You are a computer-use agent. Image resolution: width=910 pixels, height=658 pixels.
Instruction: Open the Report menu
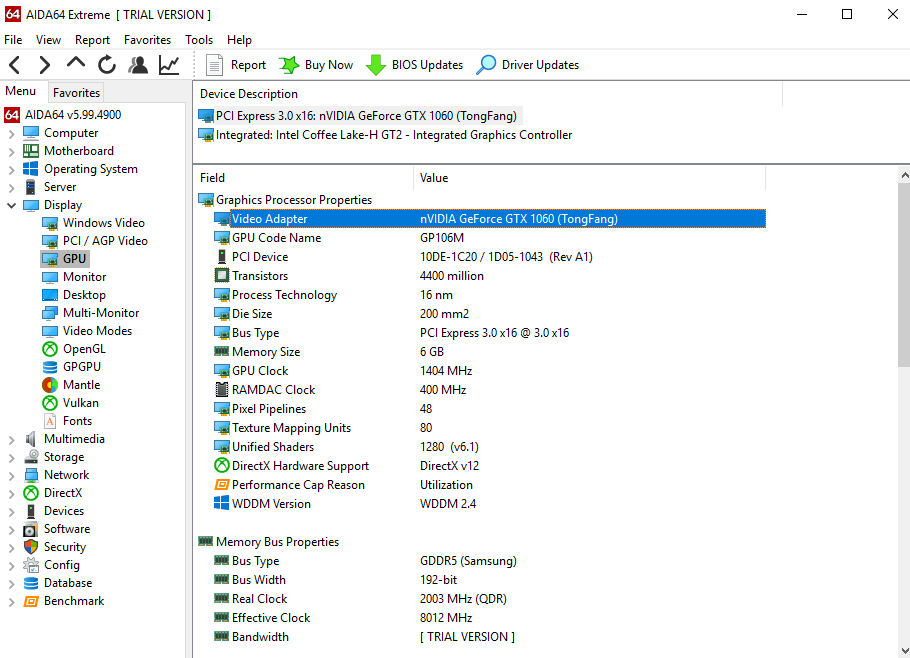point(92,39)
